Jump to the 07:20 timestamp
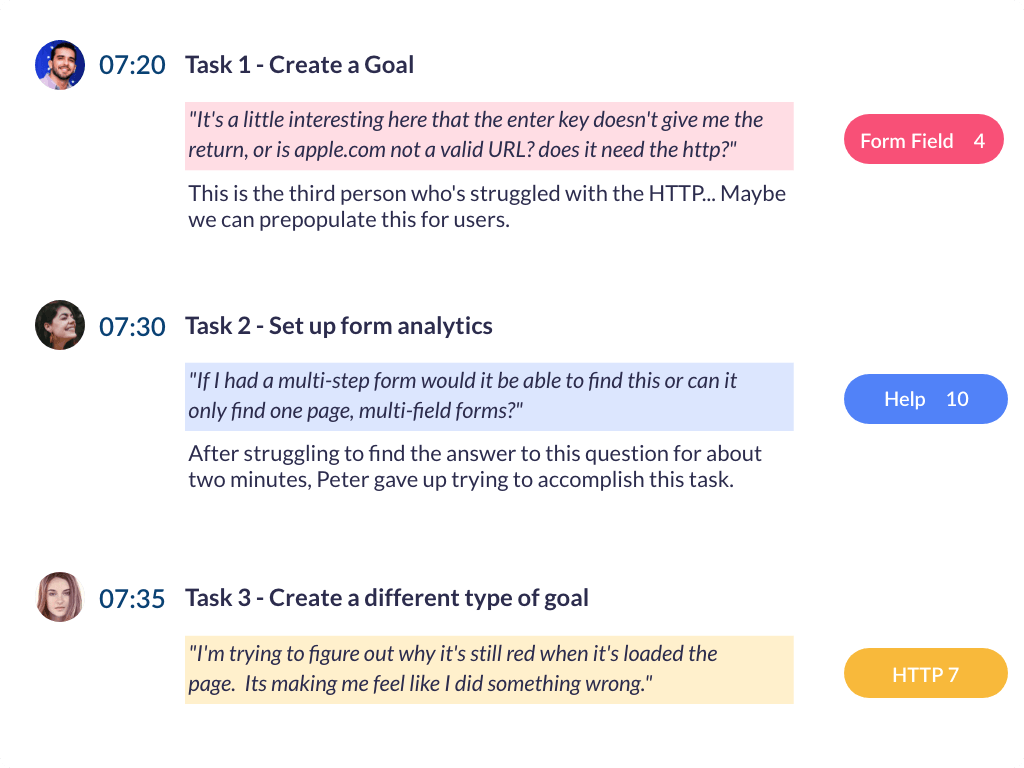The height and width of the screenshot is (768, 1024). coord(132,66)
